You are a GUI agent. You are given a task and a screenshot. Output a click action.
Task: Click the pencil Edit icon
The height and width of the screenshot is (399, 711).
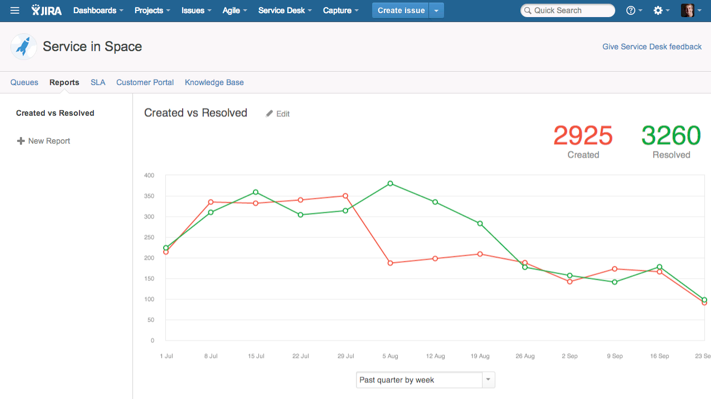[269, 113]
